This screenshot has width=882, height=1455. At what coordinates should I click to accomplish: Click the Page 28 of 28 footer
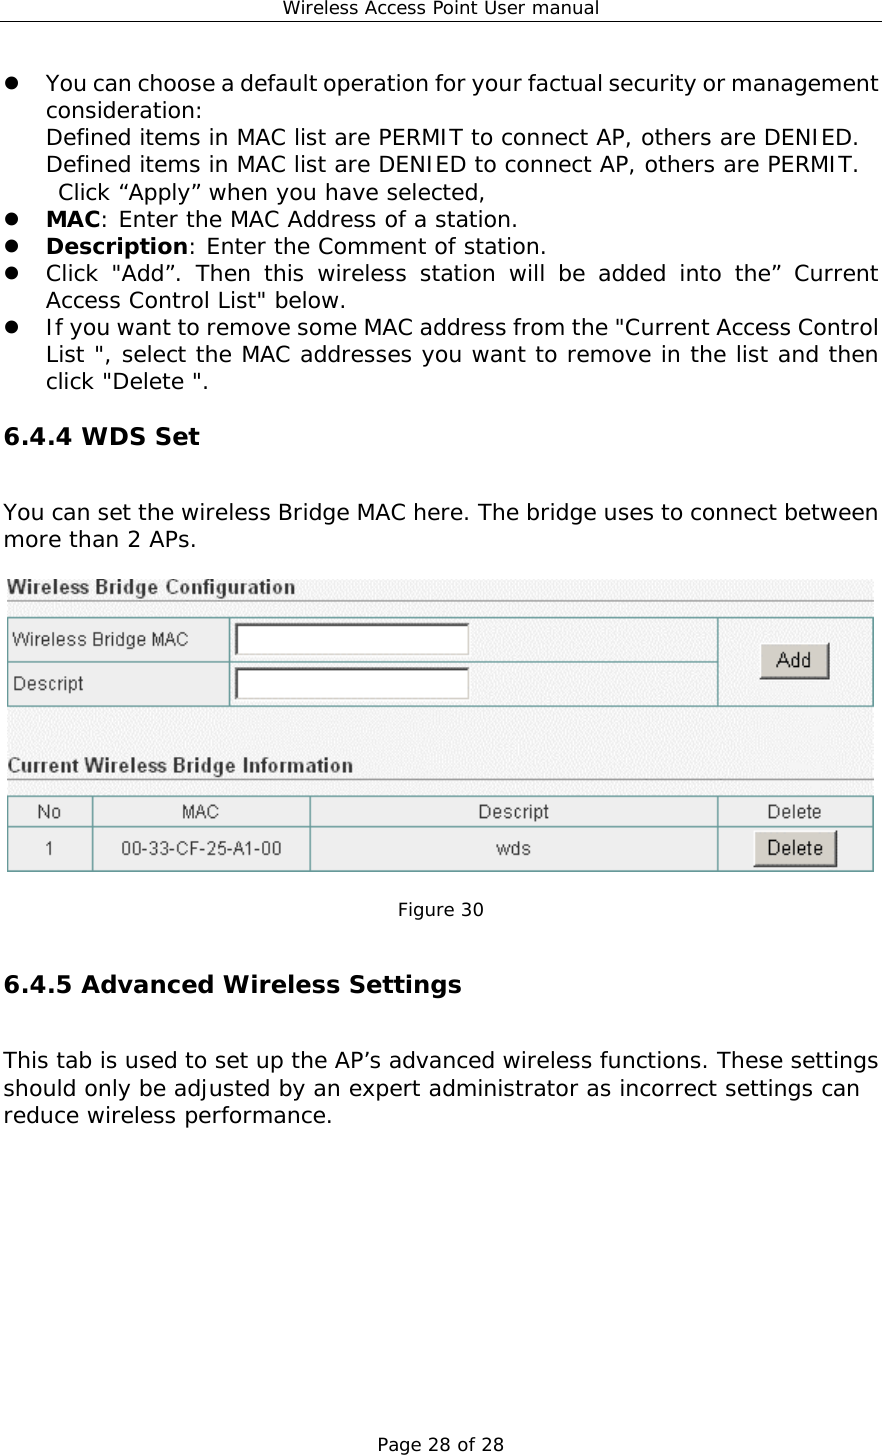[x=440, y=1443]
